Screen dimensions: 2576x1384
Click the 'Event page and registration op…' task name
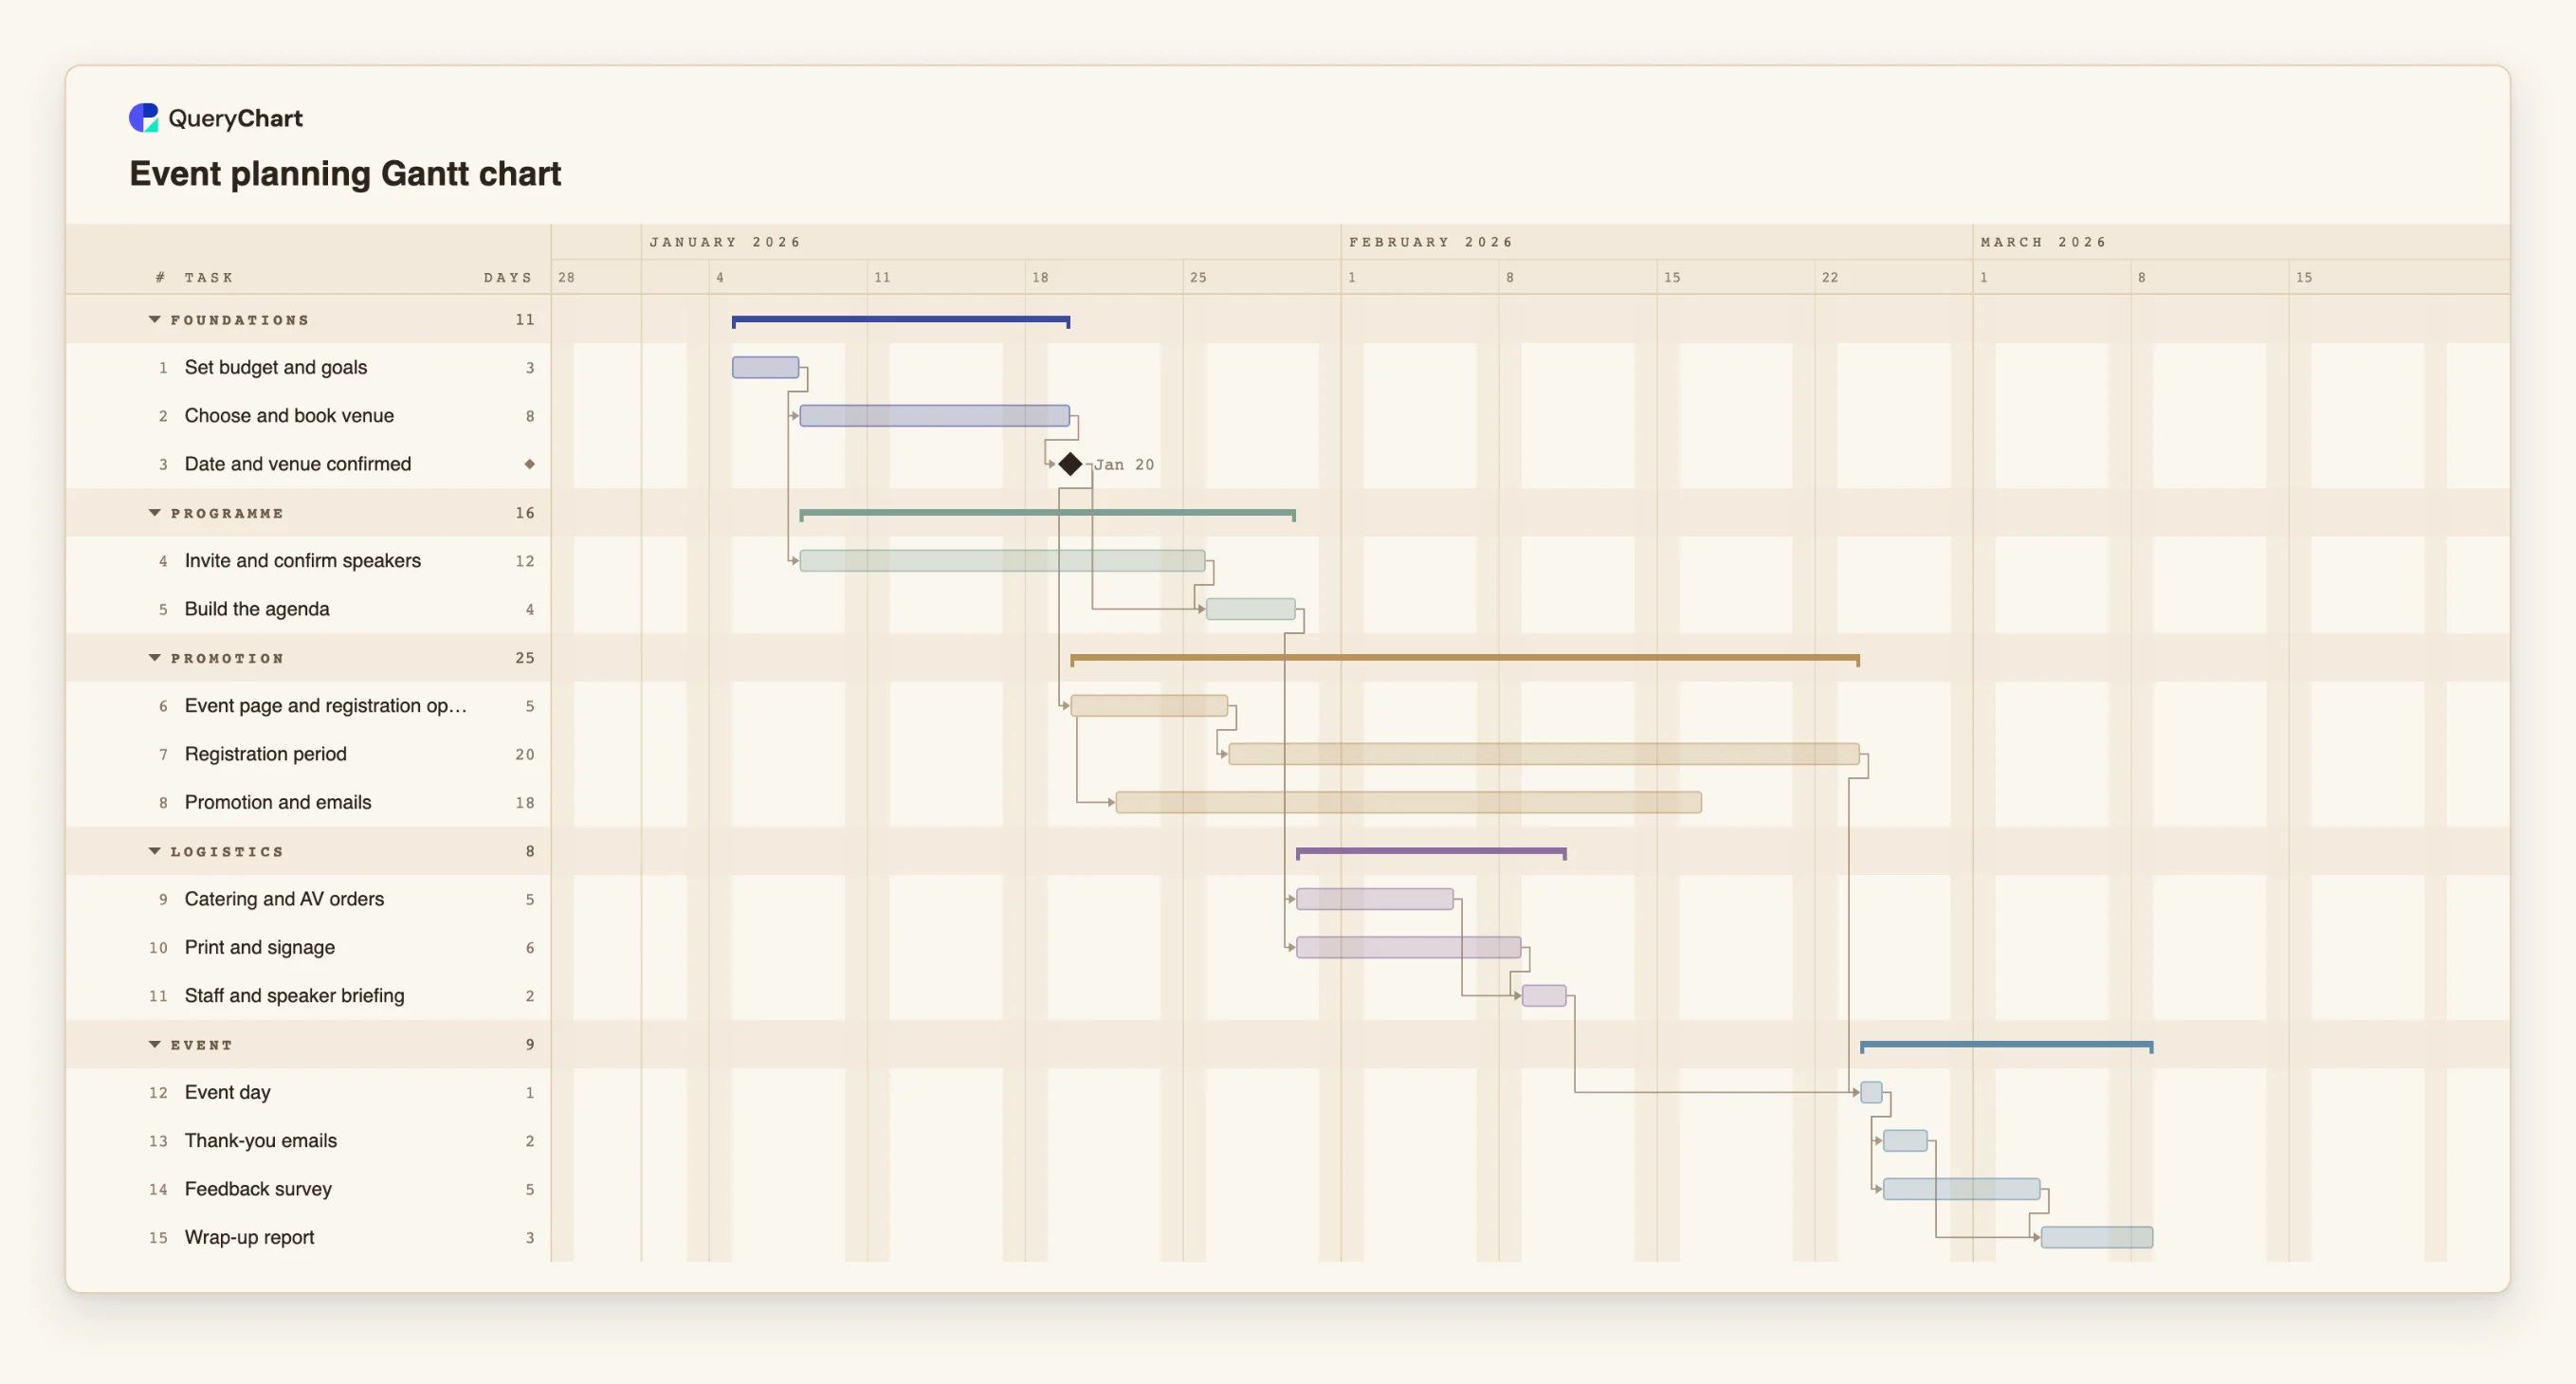pos(326,706)
